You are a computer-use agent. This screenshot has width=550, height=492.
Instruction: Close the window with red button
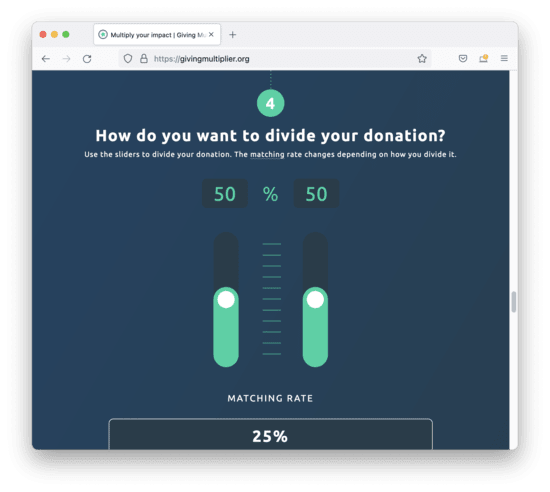tap(43, 34)
